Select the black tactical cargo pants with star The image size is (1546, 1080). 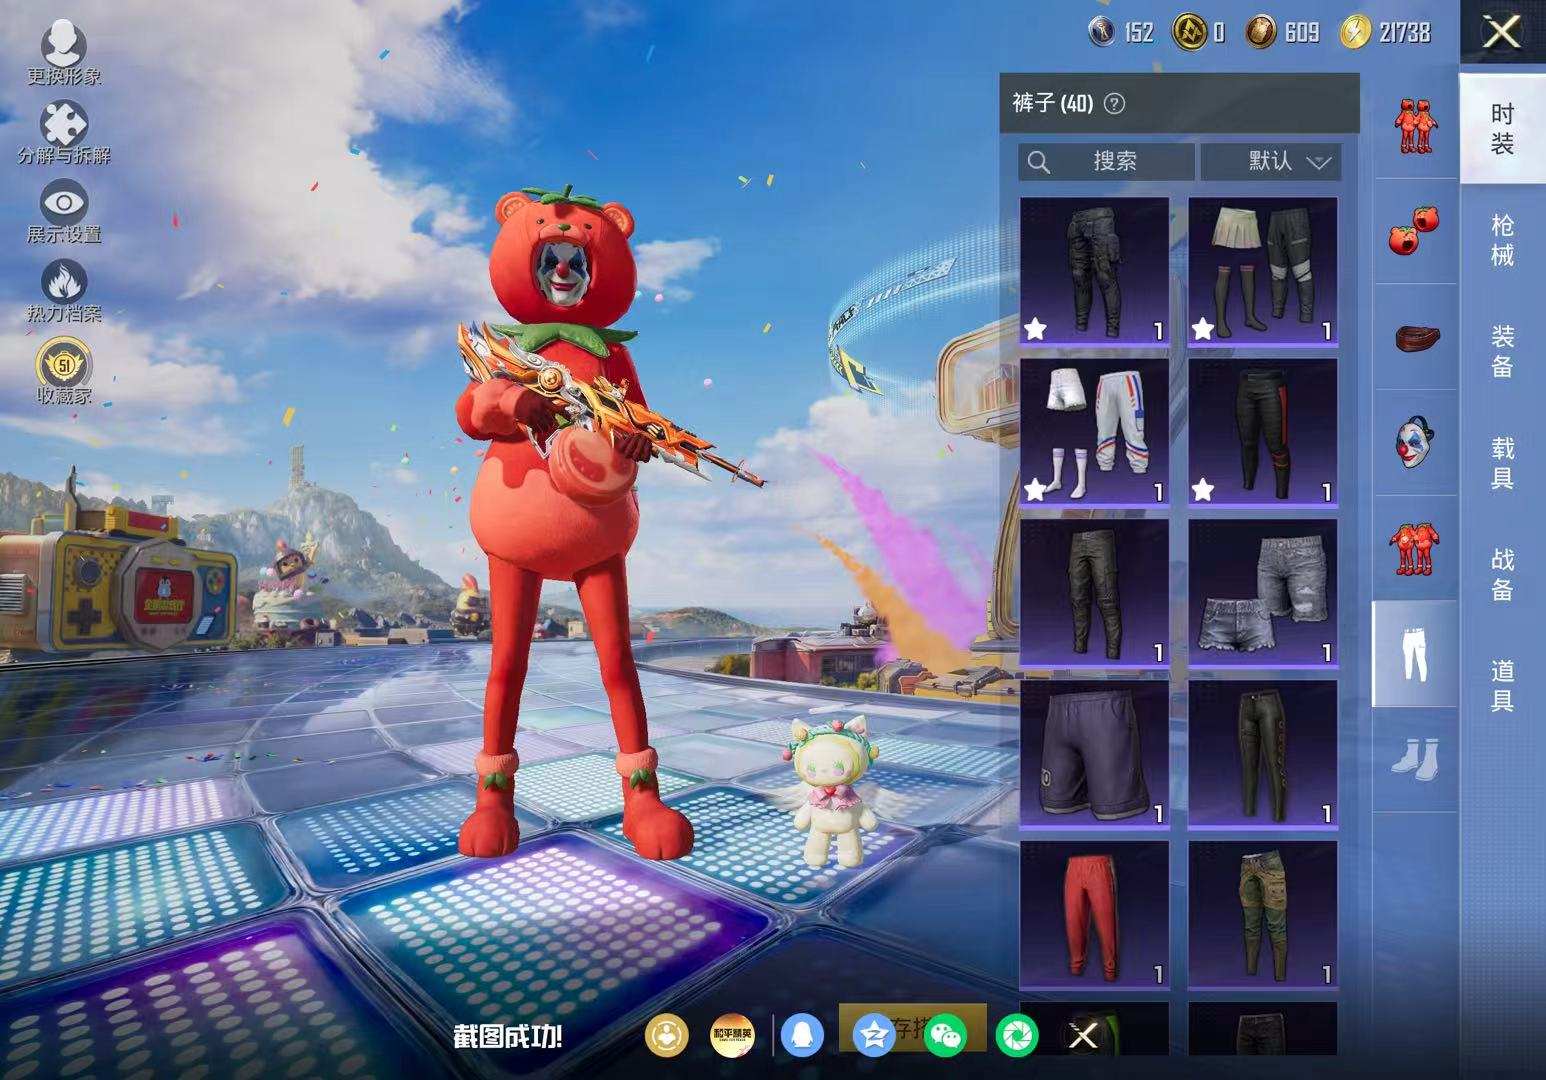(x=1094, y=272)
